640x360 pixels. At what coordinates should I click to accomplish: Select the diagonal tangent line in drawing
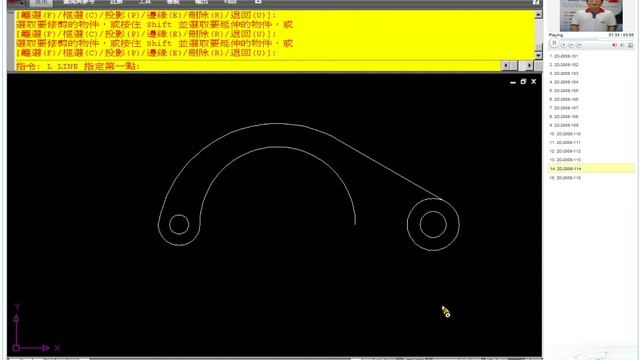click(x=388, y=169)
